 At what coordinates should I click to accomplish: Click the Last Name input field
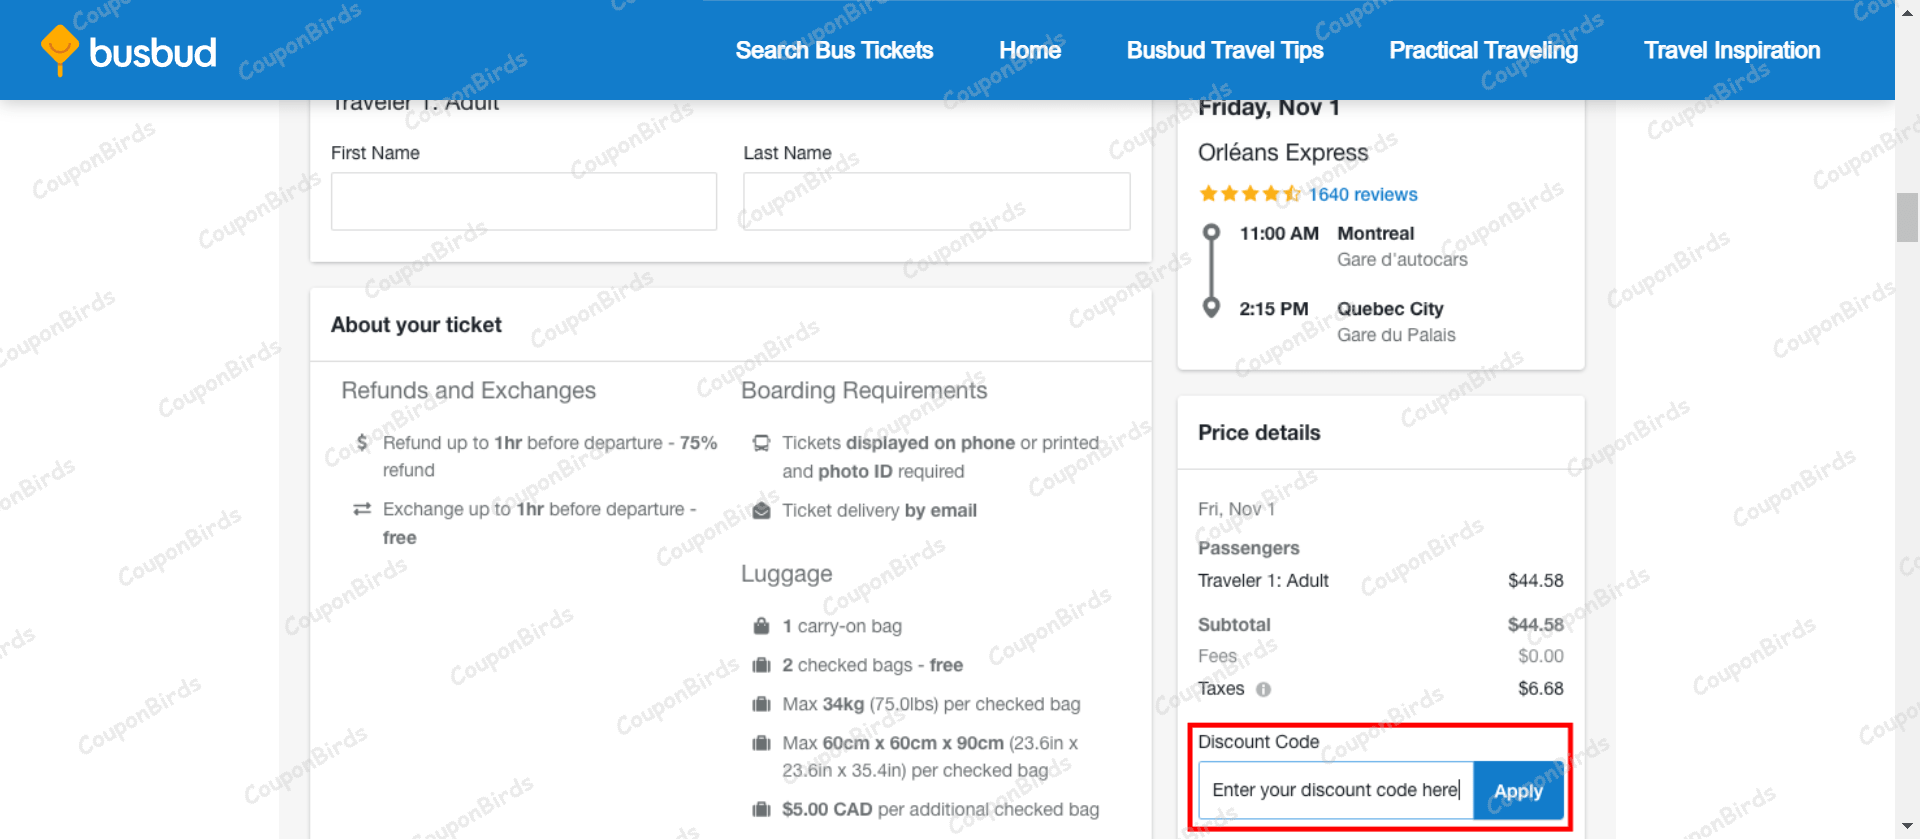click(934, 201)
